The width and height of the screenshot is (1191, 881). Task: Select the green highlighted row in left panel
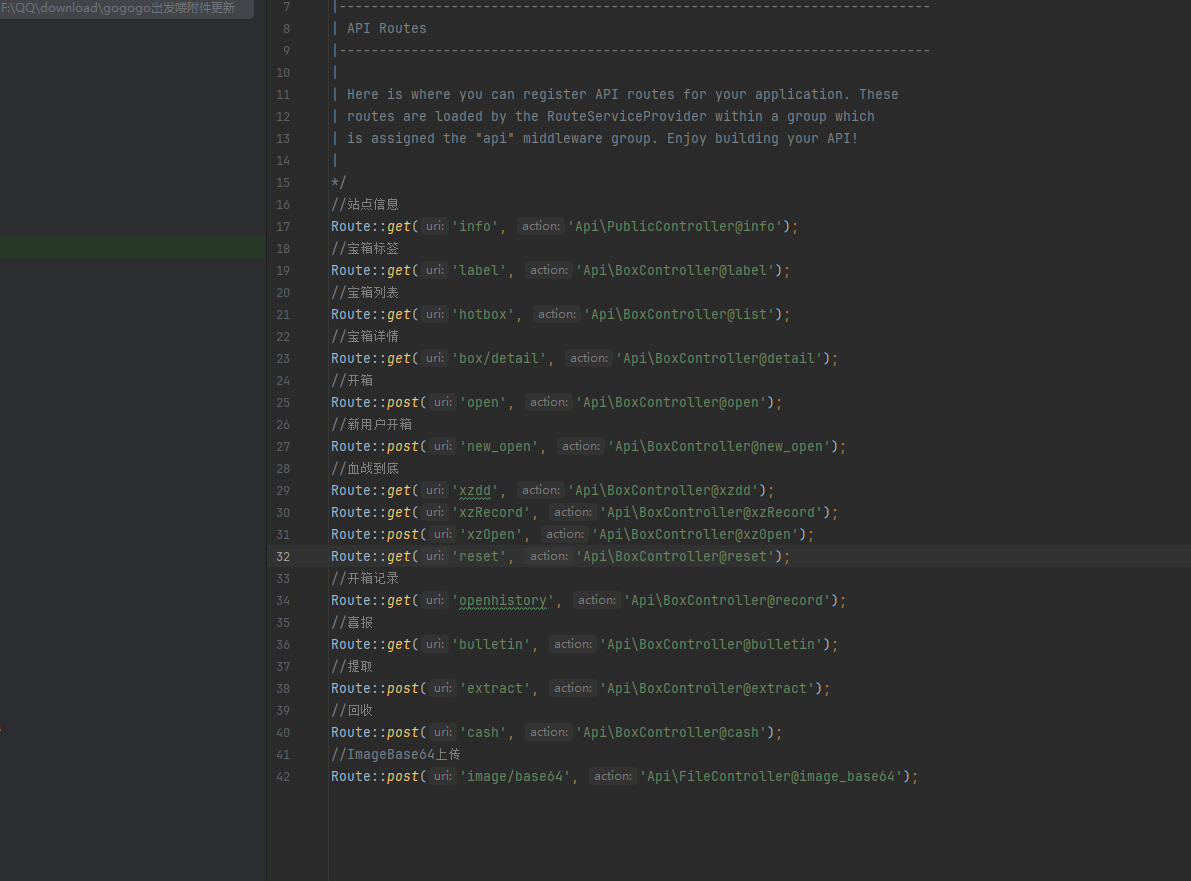133,248
